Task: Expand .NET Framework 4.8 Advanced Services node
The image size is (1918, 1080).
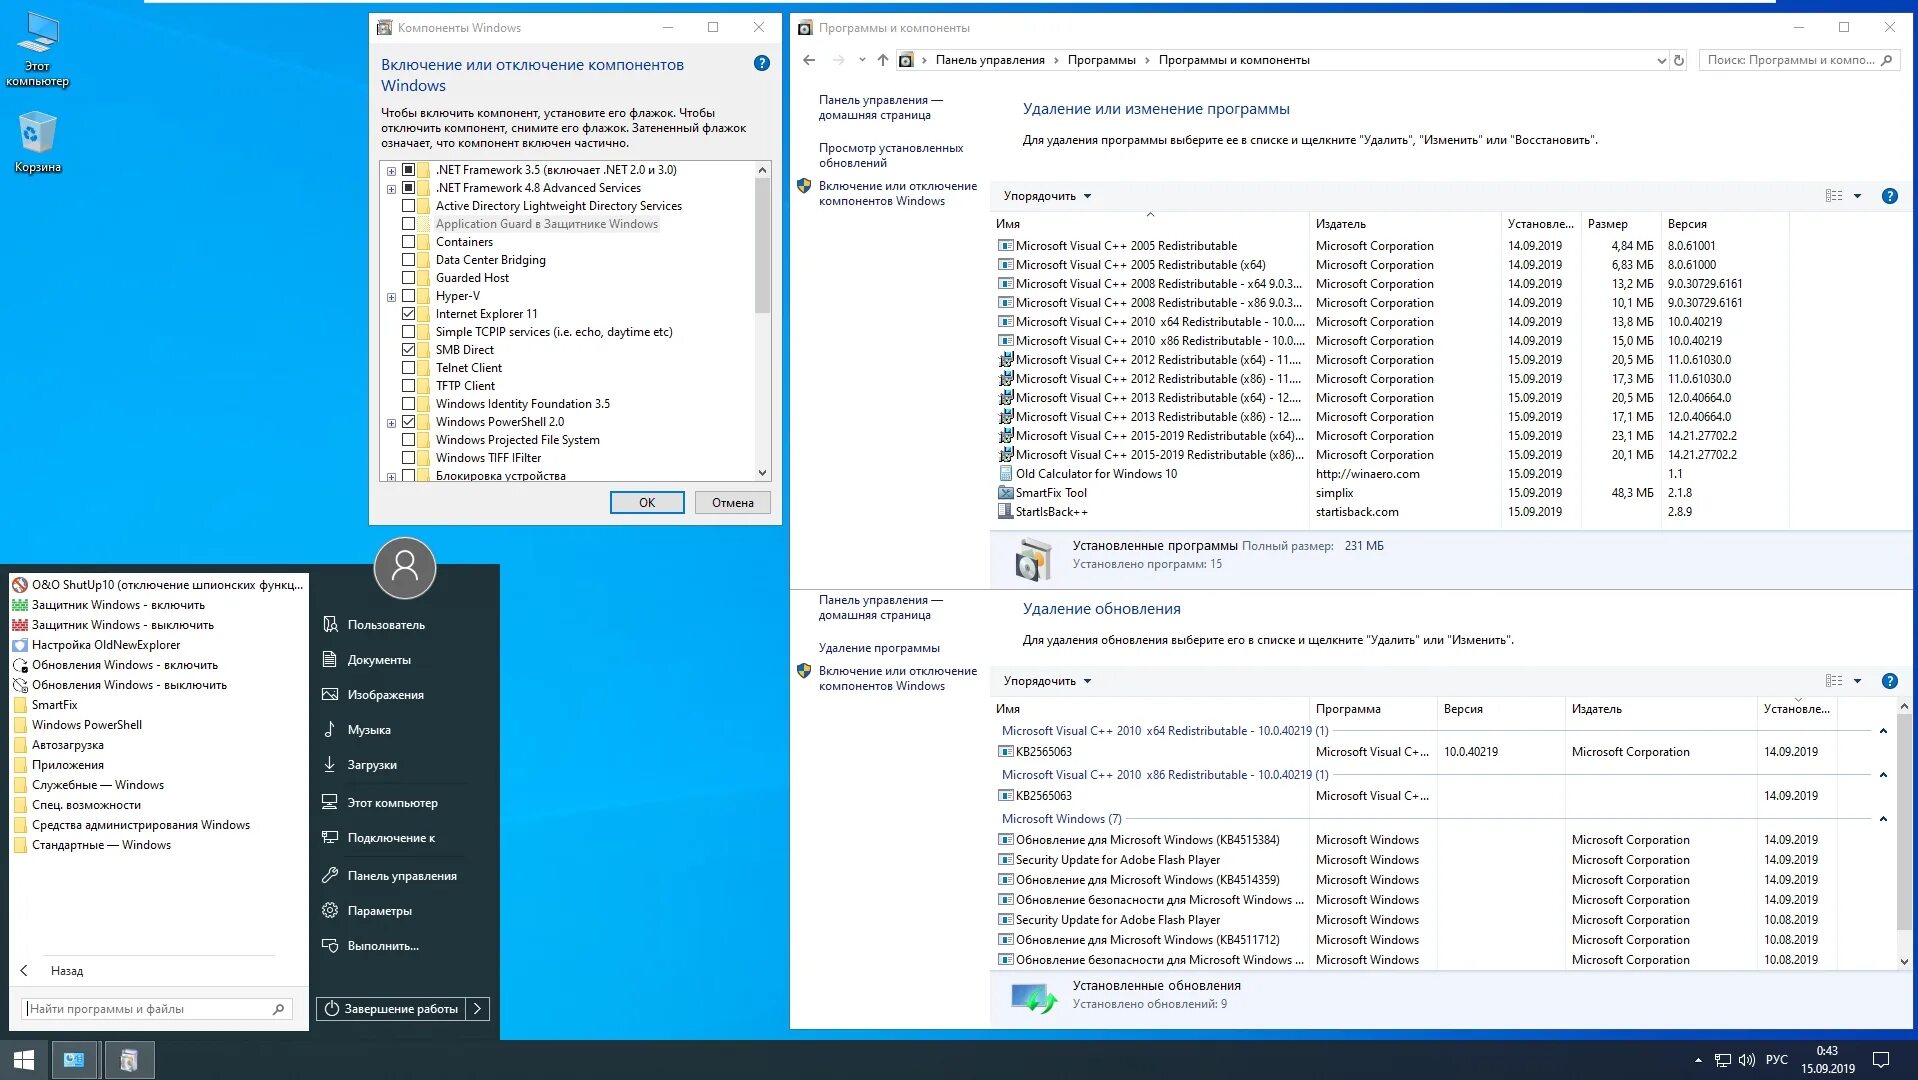Action: 391,189
